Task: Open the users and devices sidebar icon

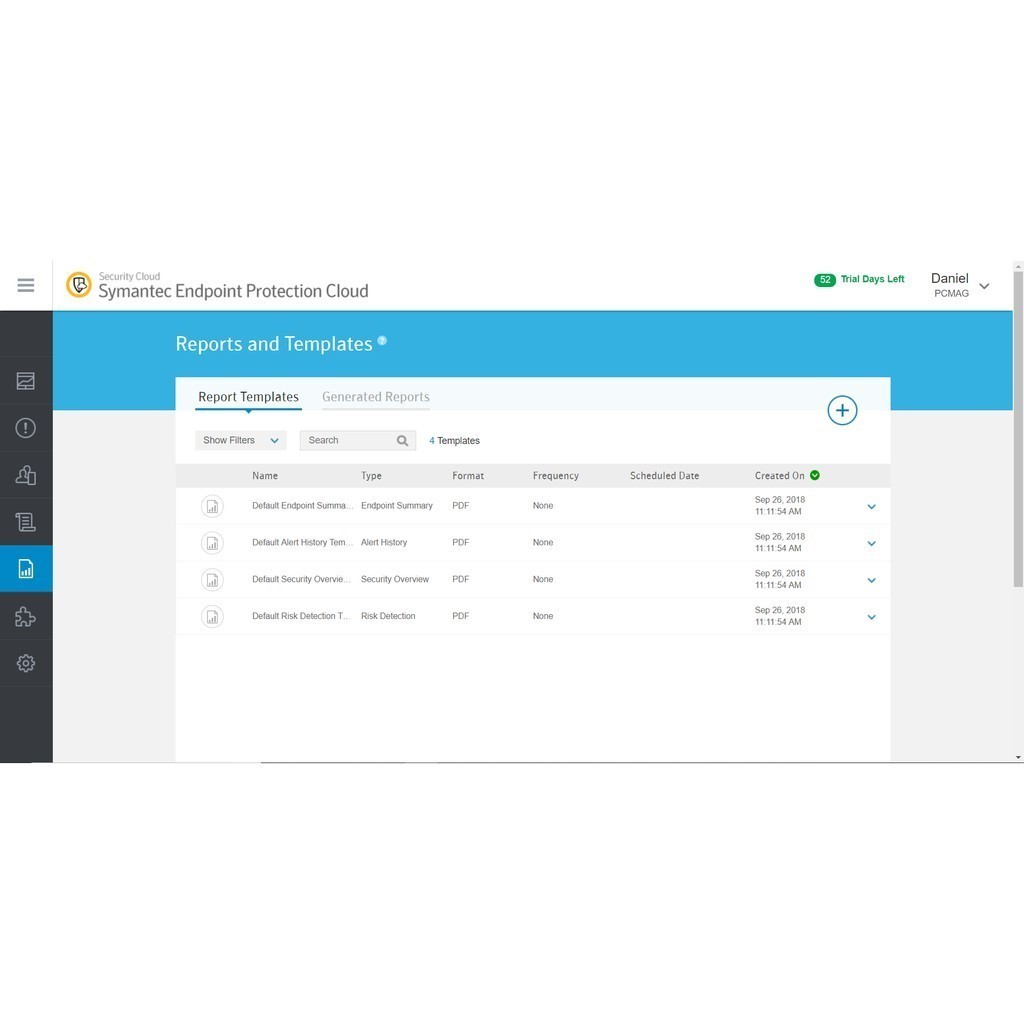Action: point(26,475)
